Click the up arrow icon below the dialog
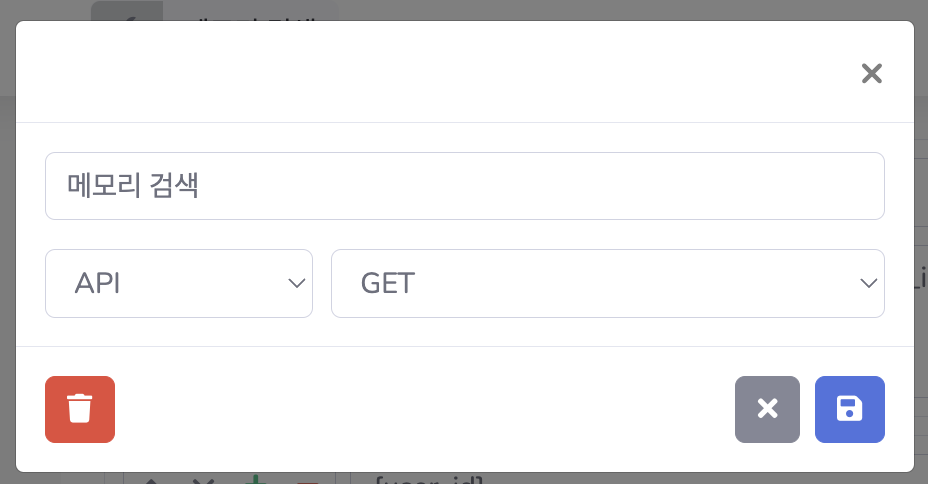 [152, 480]
